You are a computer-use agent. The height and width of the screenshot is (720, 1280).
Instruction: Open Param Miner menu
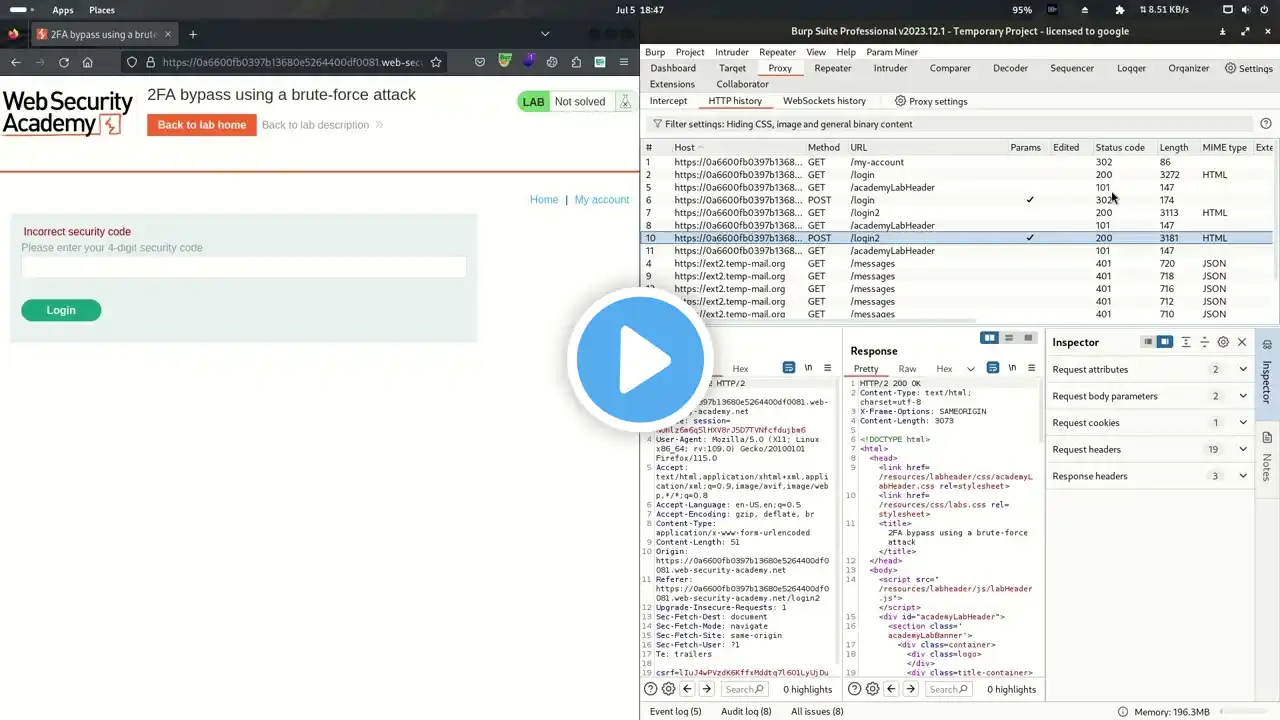(892, 52)
